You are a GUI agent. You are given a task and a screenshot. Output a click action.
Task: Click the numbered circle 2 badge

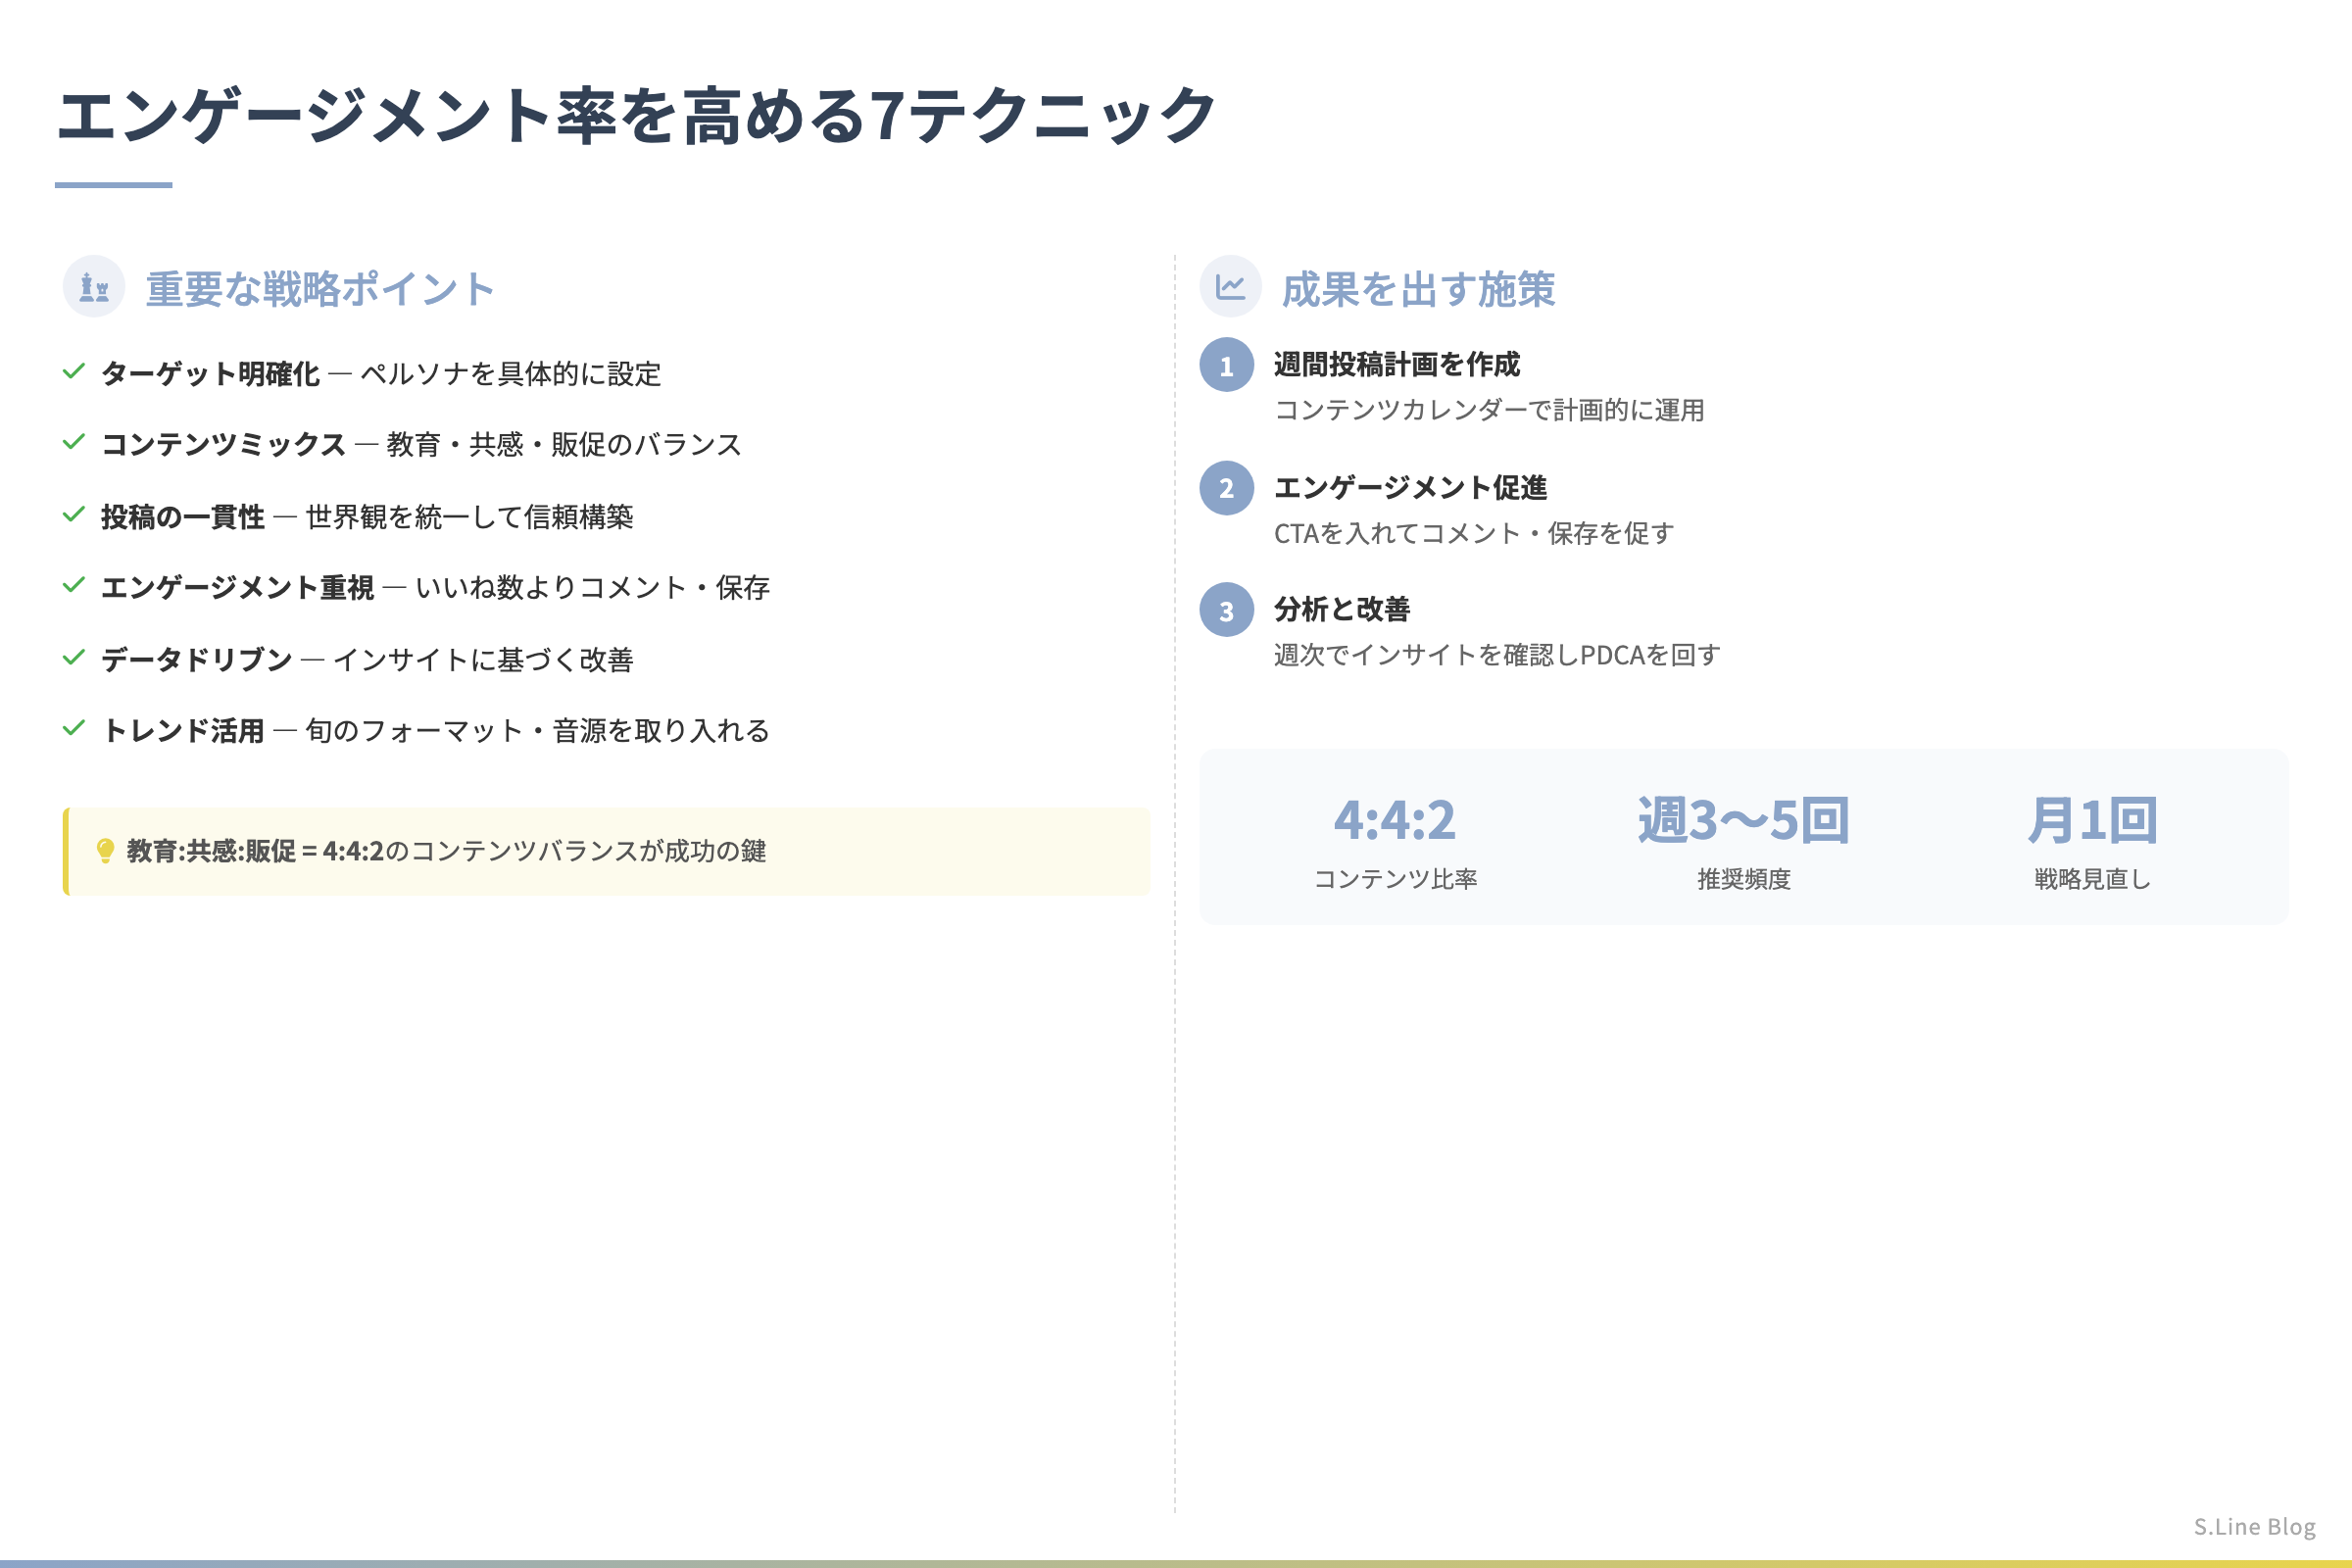pos(1227,488)
